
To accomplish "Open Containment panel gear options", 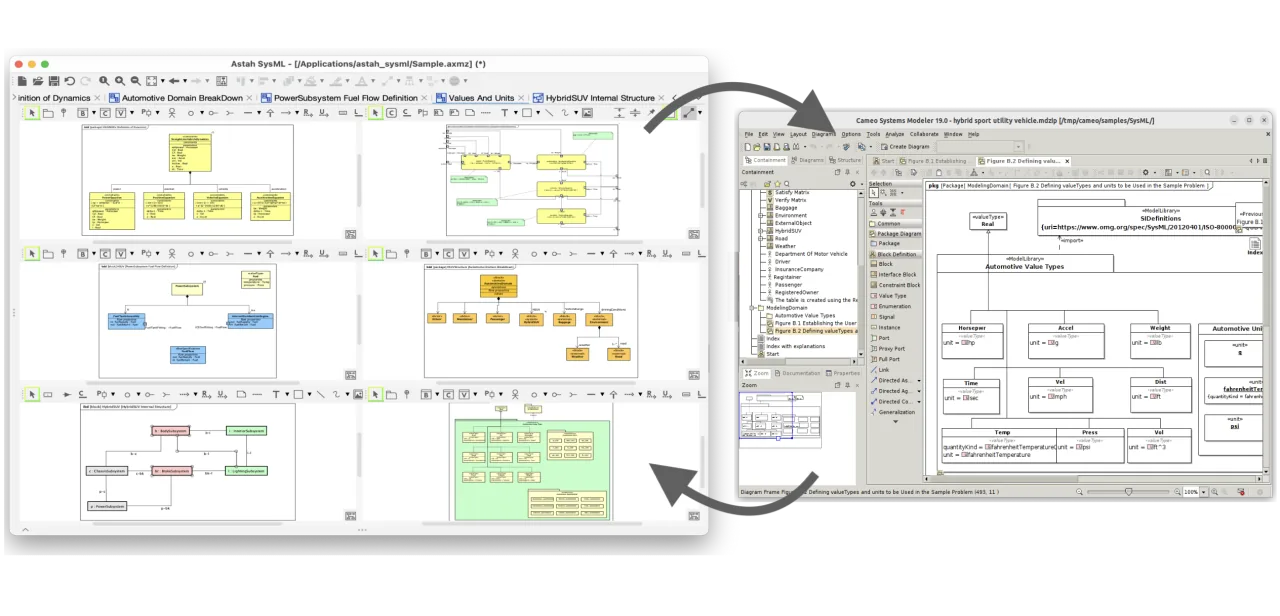I will [x=853, y=184].
